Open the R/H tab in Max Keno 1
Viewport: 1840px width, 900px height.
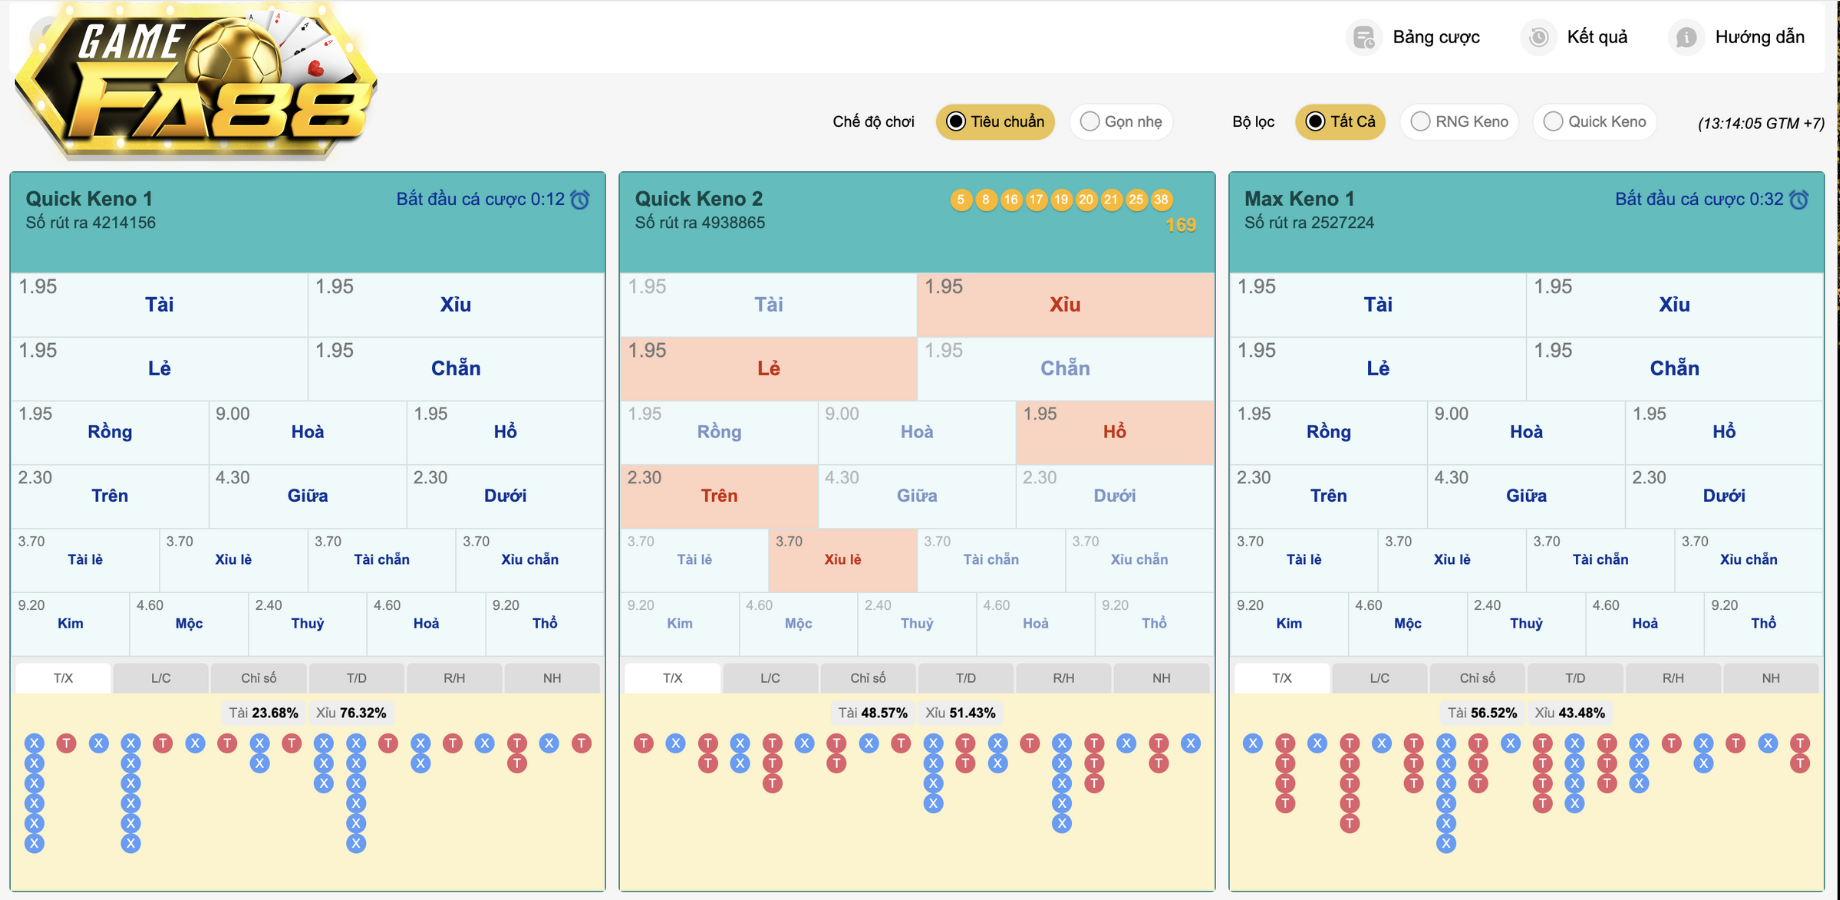coord(1673,678)
